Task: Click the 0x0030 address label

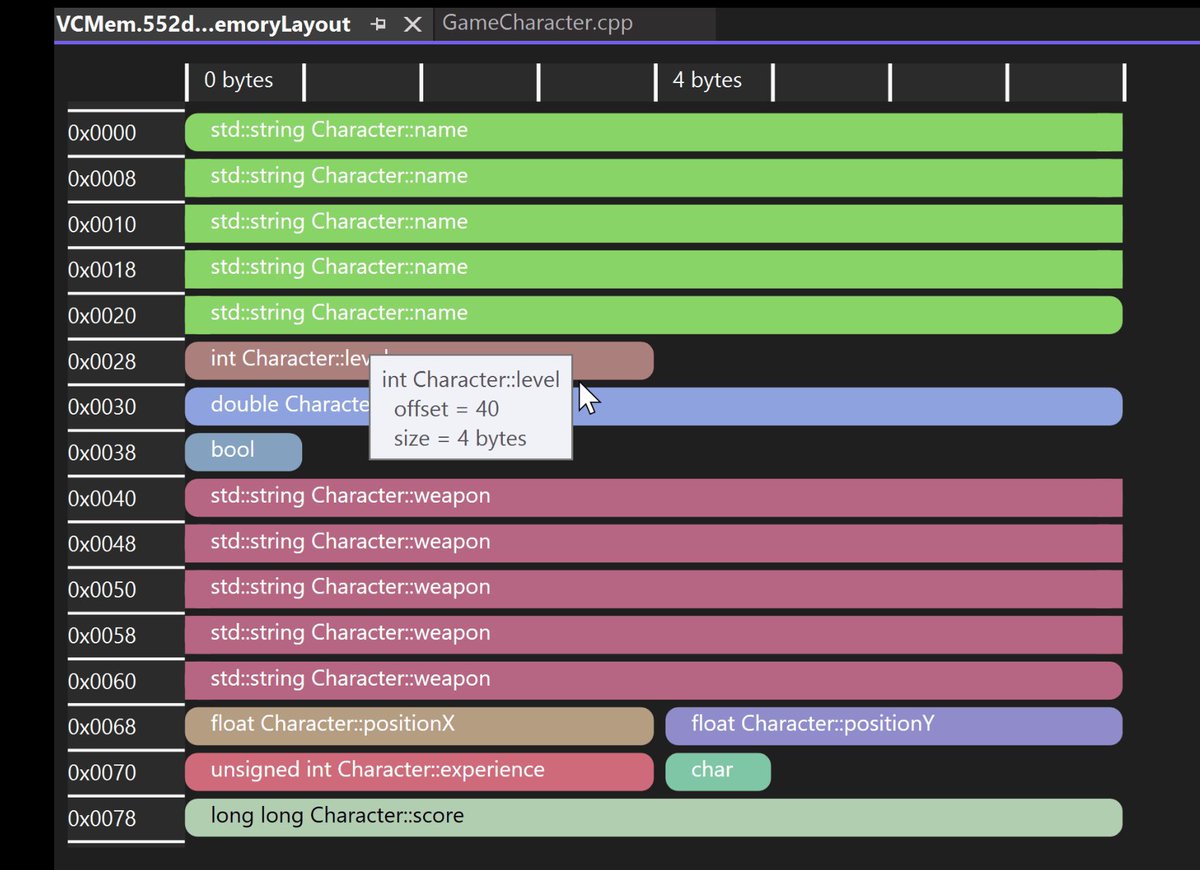Action: click(x=102, y=407)
